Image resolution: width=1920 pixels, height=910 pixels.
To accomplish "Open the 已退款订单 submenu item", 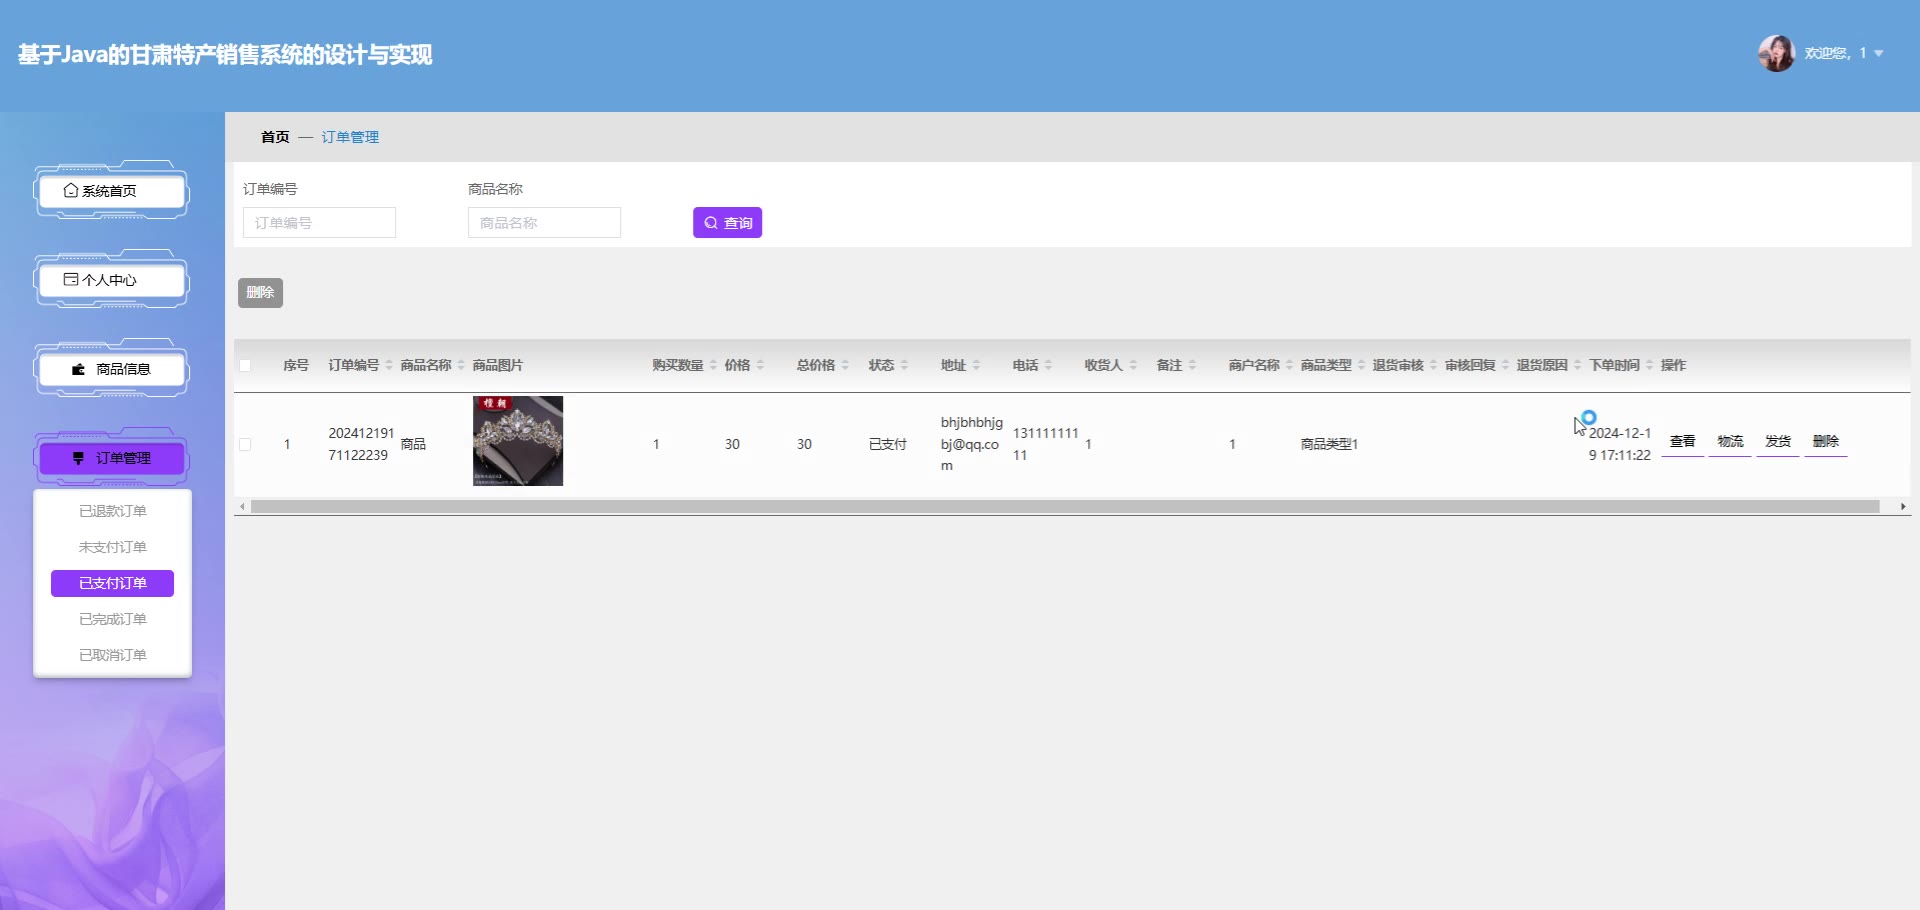I will pos(113,511).
